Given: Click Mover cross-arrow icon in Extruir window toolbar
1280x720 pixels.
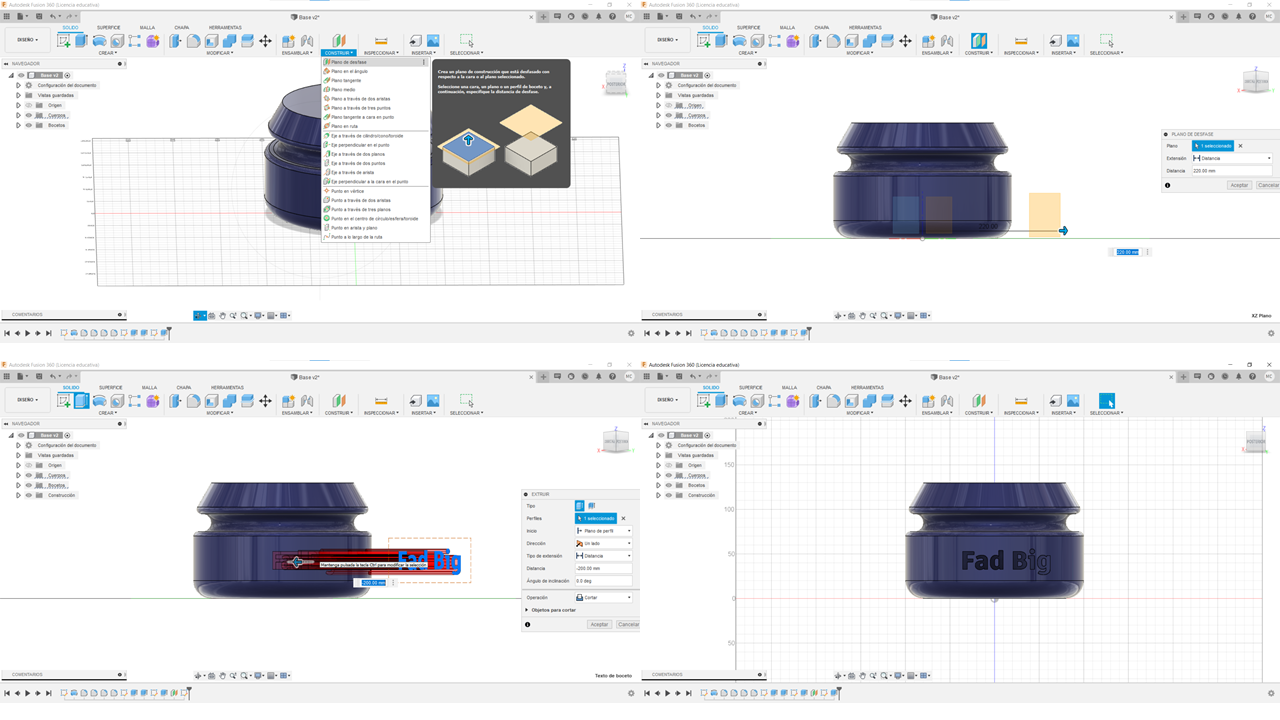Looking at the screenshot, I should (x=265, y=400).
